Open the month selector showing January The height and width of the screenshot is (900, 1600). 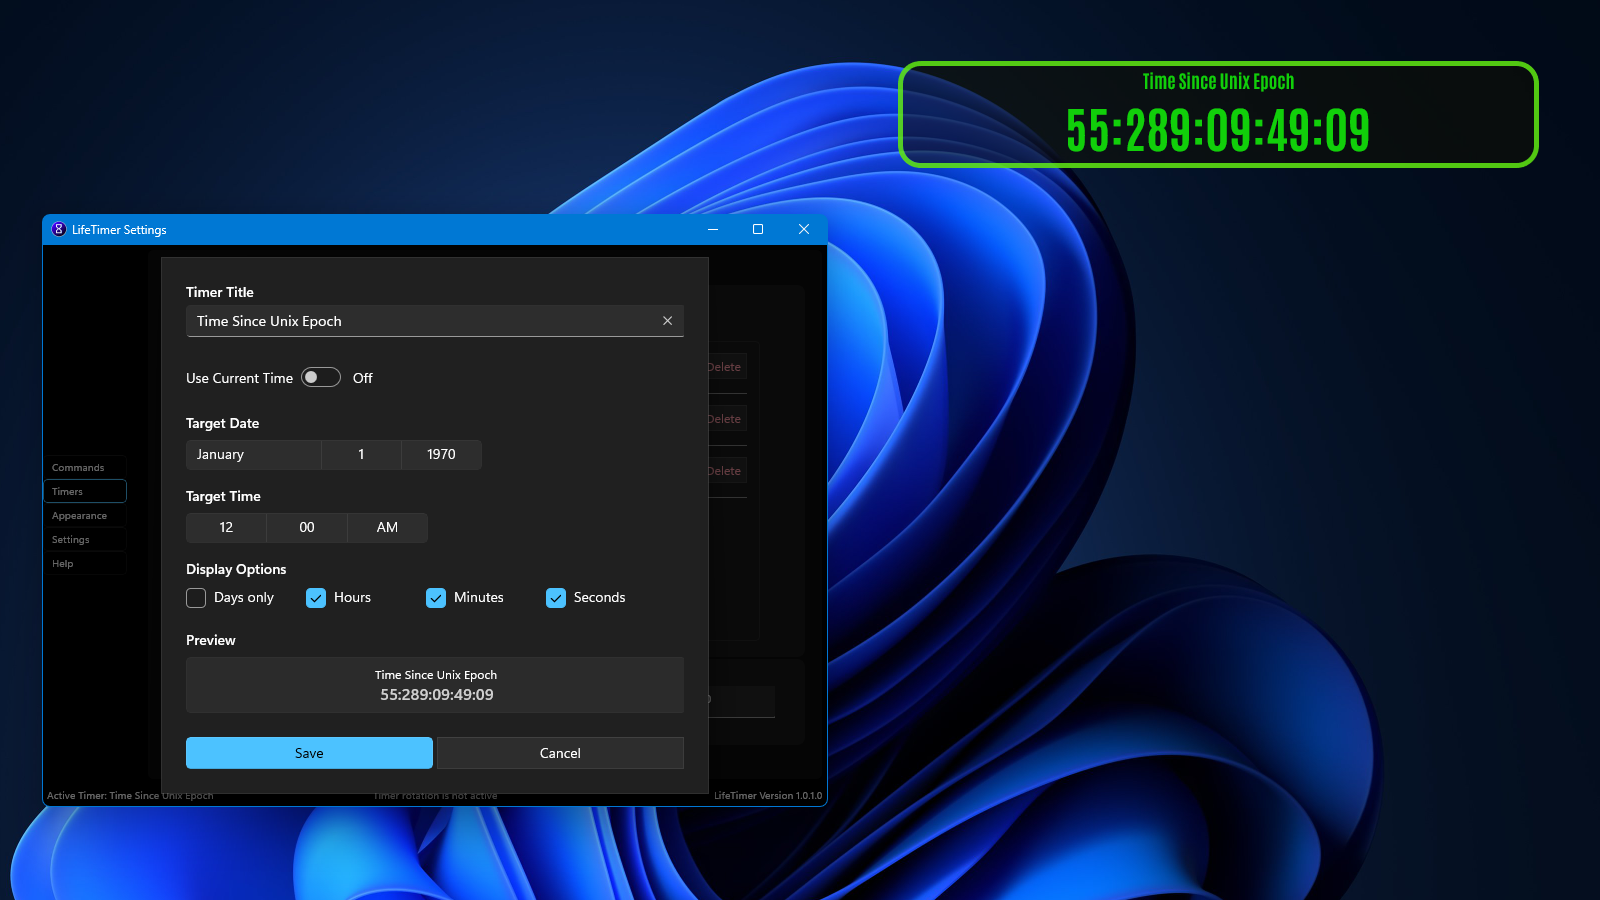tap(253, 454)
